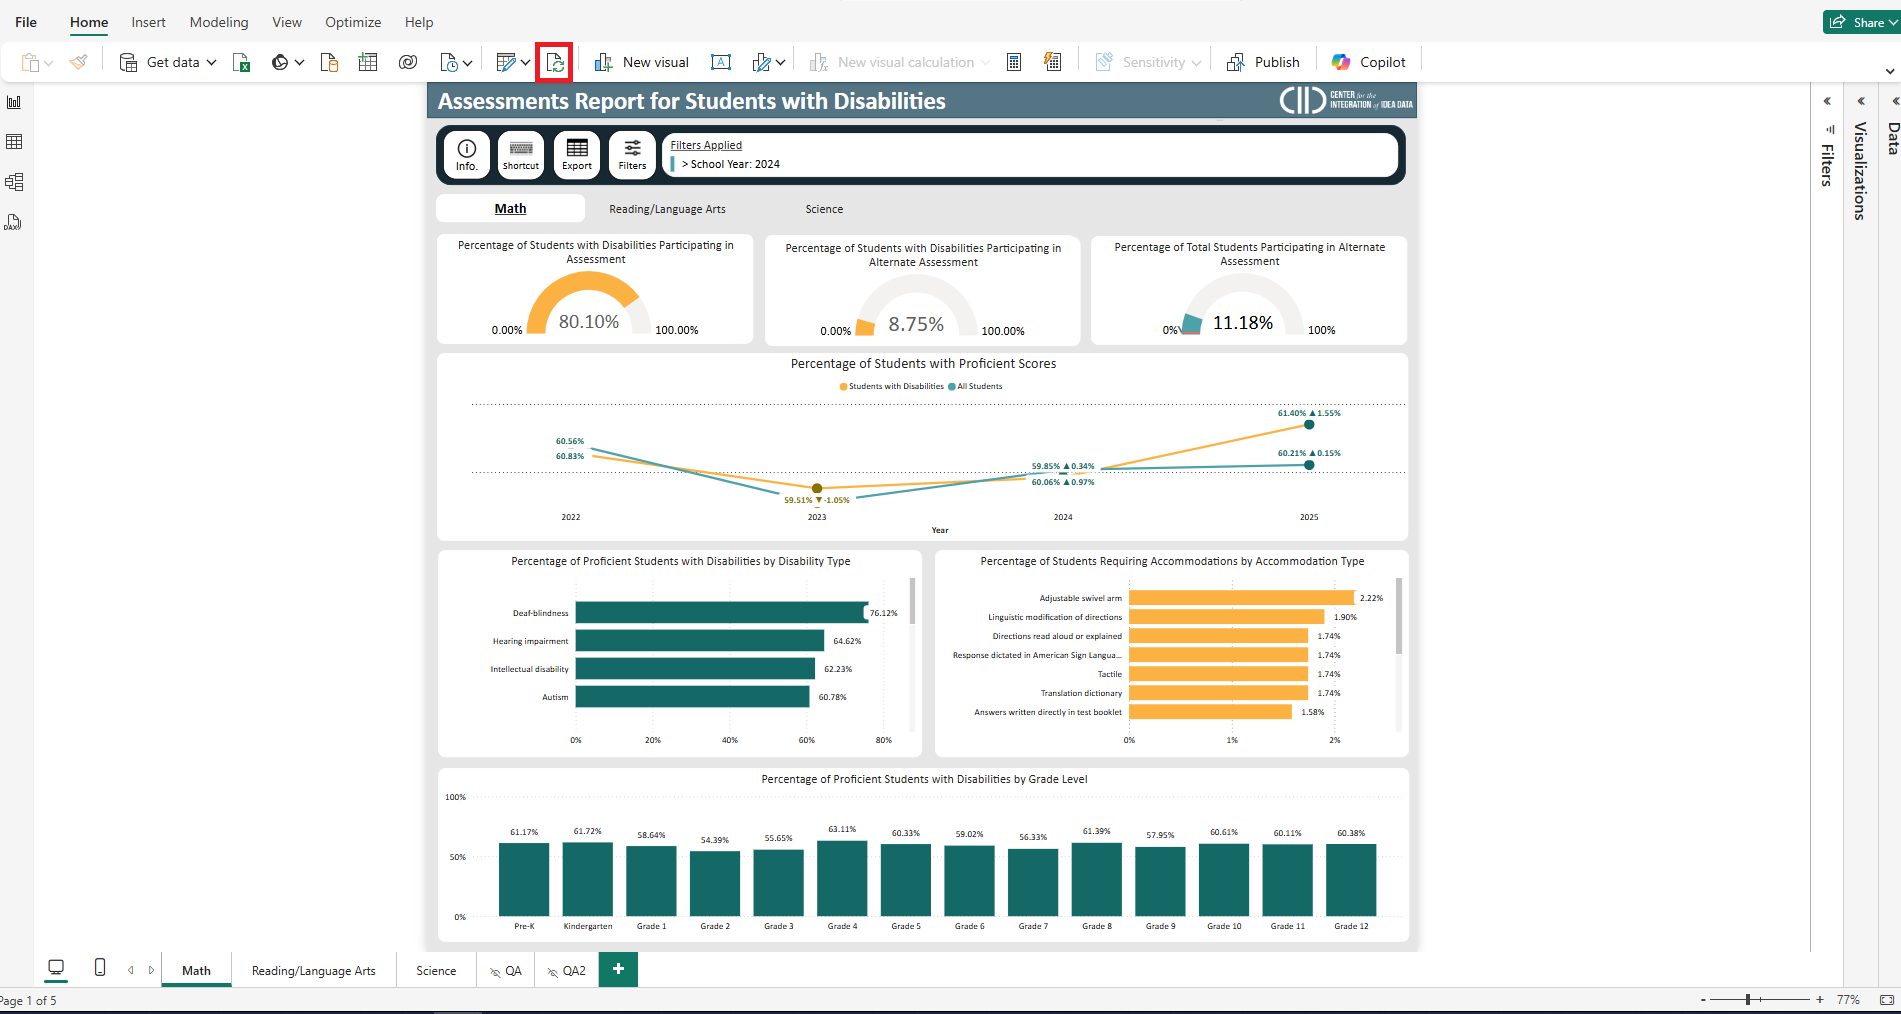Expand the Get data dropdown

211,63
